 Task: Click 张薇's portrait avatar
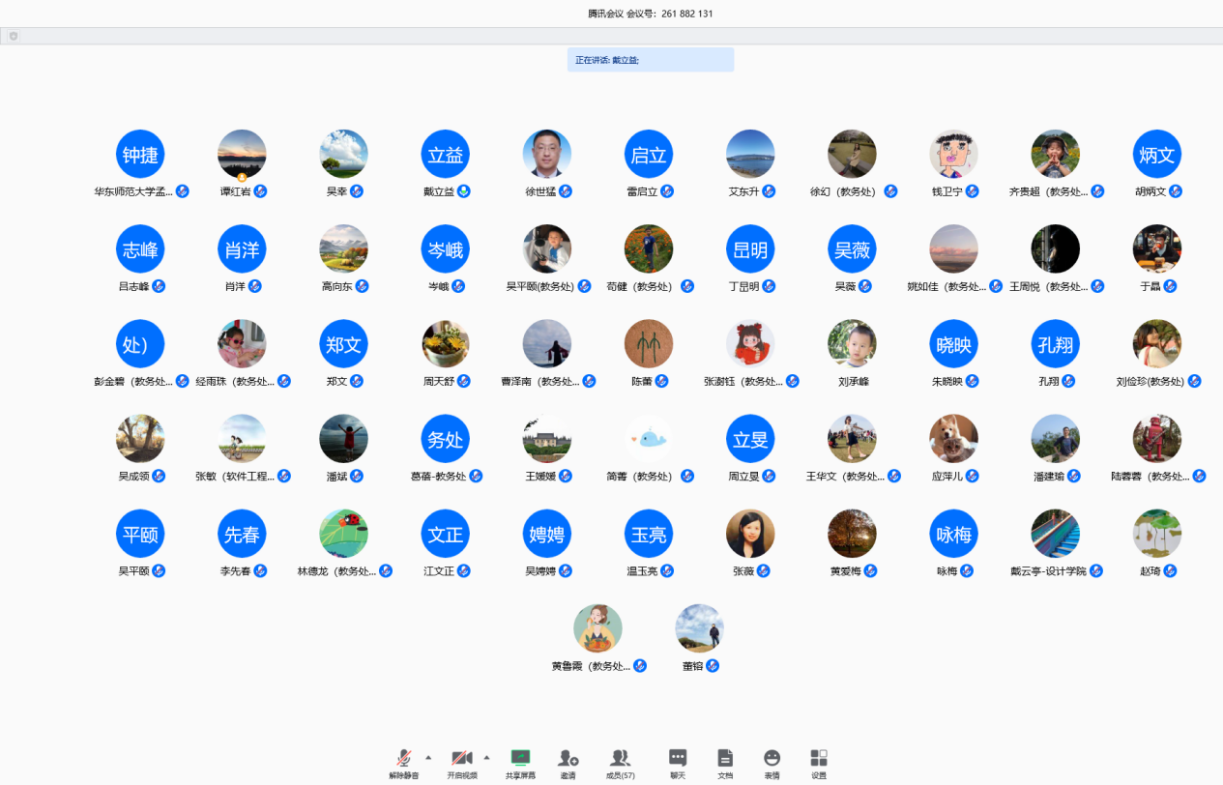750,534
